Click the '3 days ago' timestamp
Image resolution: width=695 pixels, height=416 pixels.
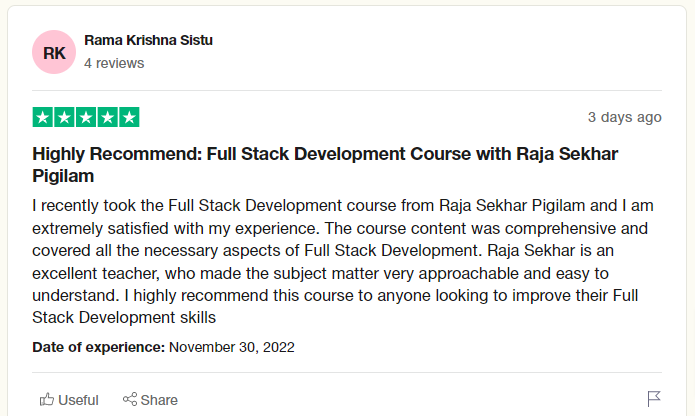[625, 117]
